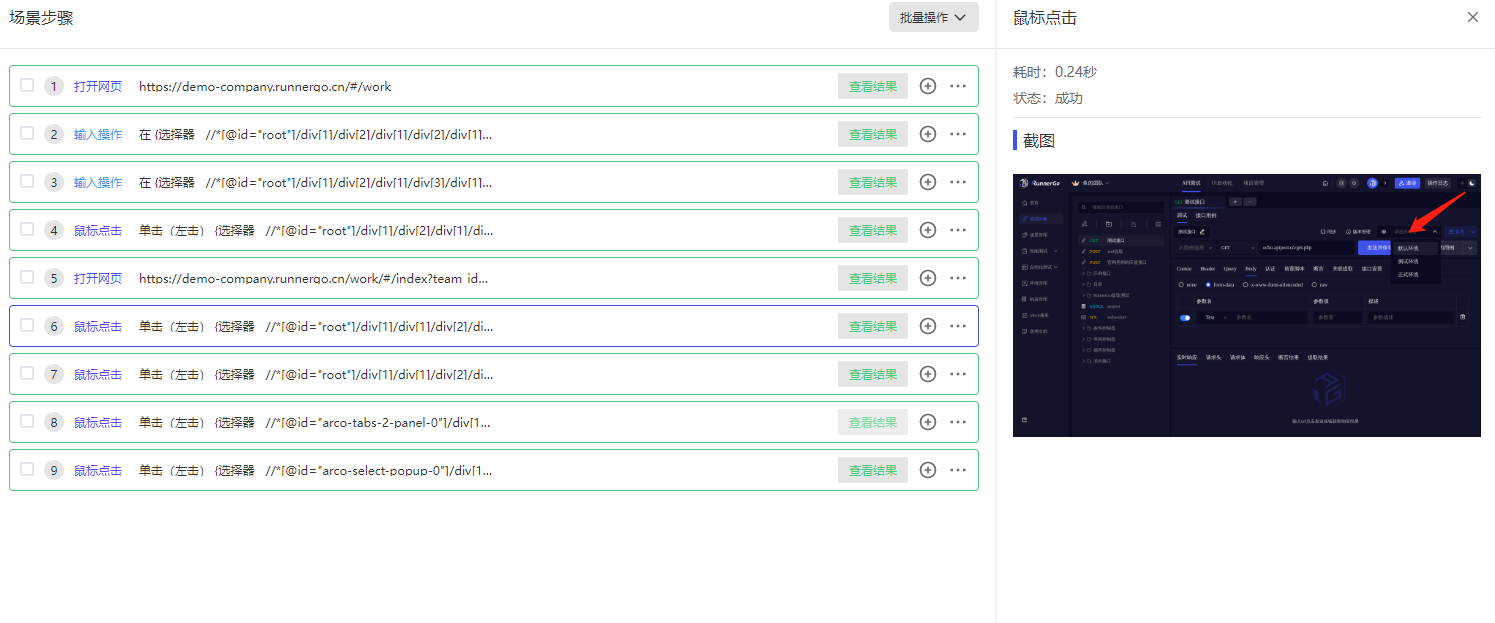Click the plus icon on step 3
This screenshot has height=623, width=1495.
(928, 182)
